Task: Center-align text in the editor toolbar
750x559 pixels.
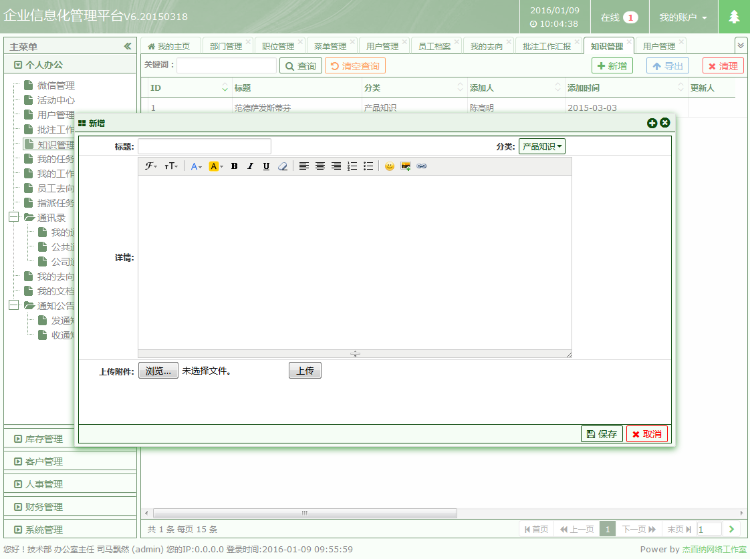Action: [320, 166]
